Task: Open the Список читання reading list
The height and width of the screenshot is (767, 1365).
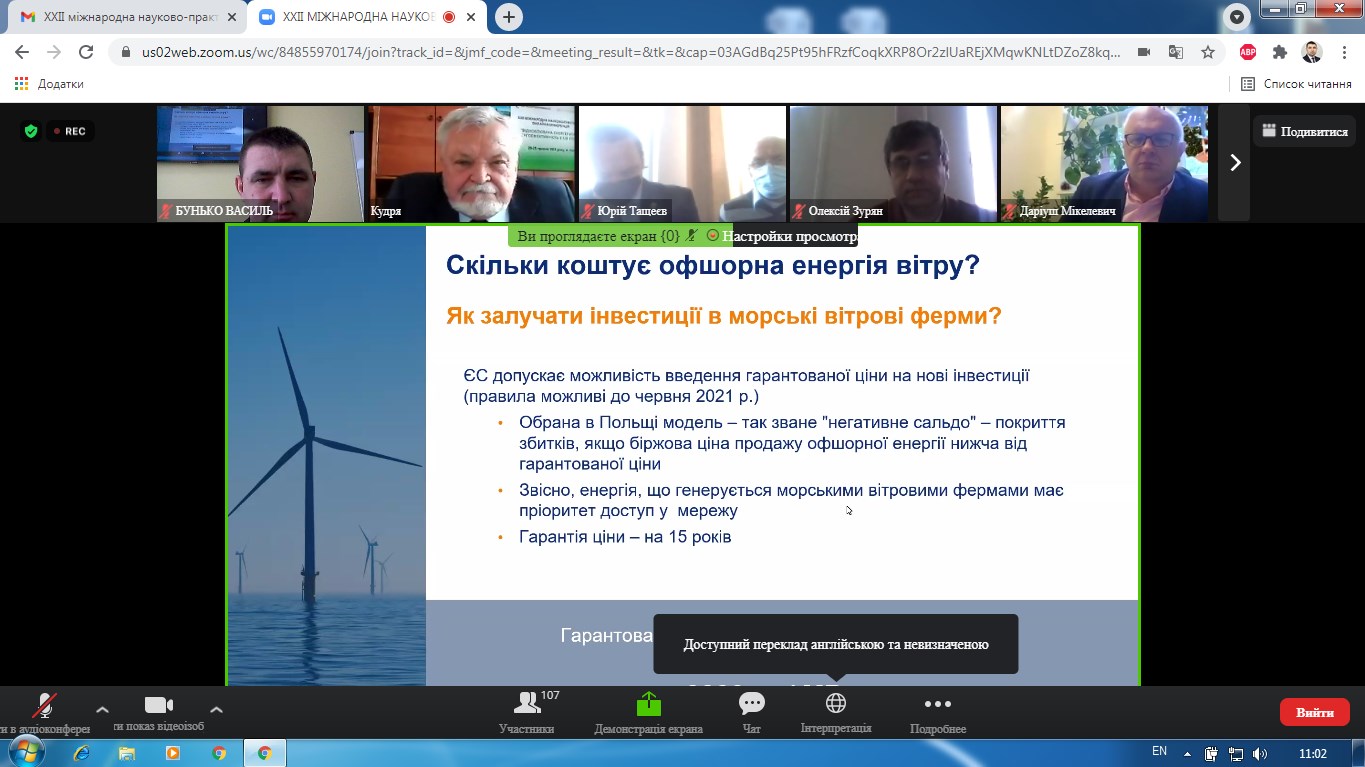Action: [x=1296, y=84]
